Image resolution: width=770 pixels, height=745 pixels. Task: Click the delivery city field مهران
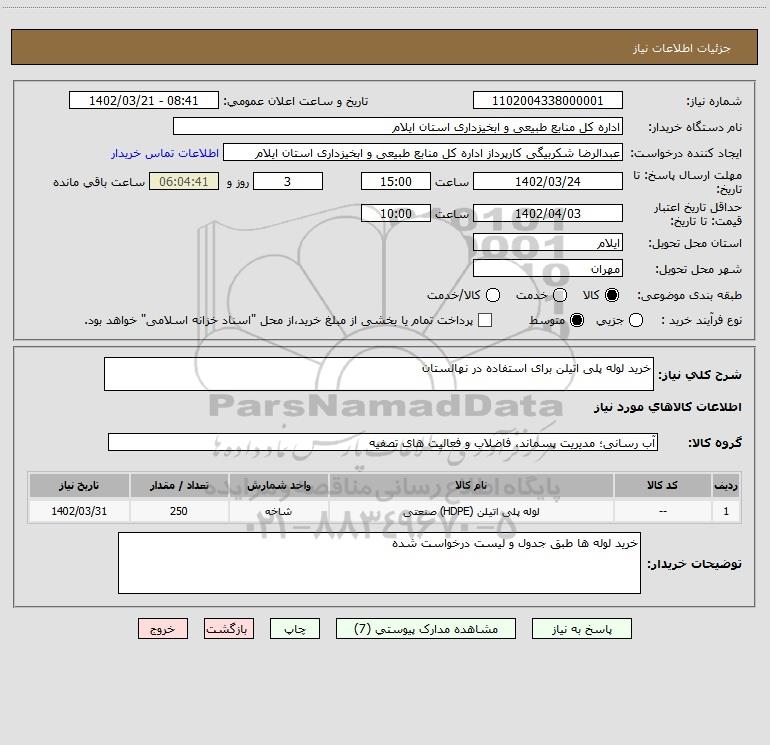[x=548, y=269]
